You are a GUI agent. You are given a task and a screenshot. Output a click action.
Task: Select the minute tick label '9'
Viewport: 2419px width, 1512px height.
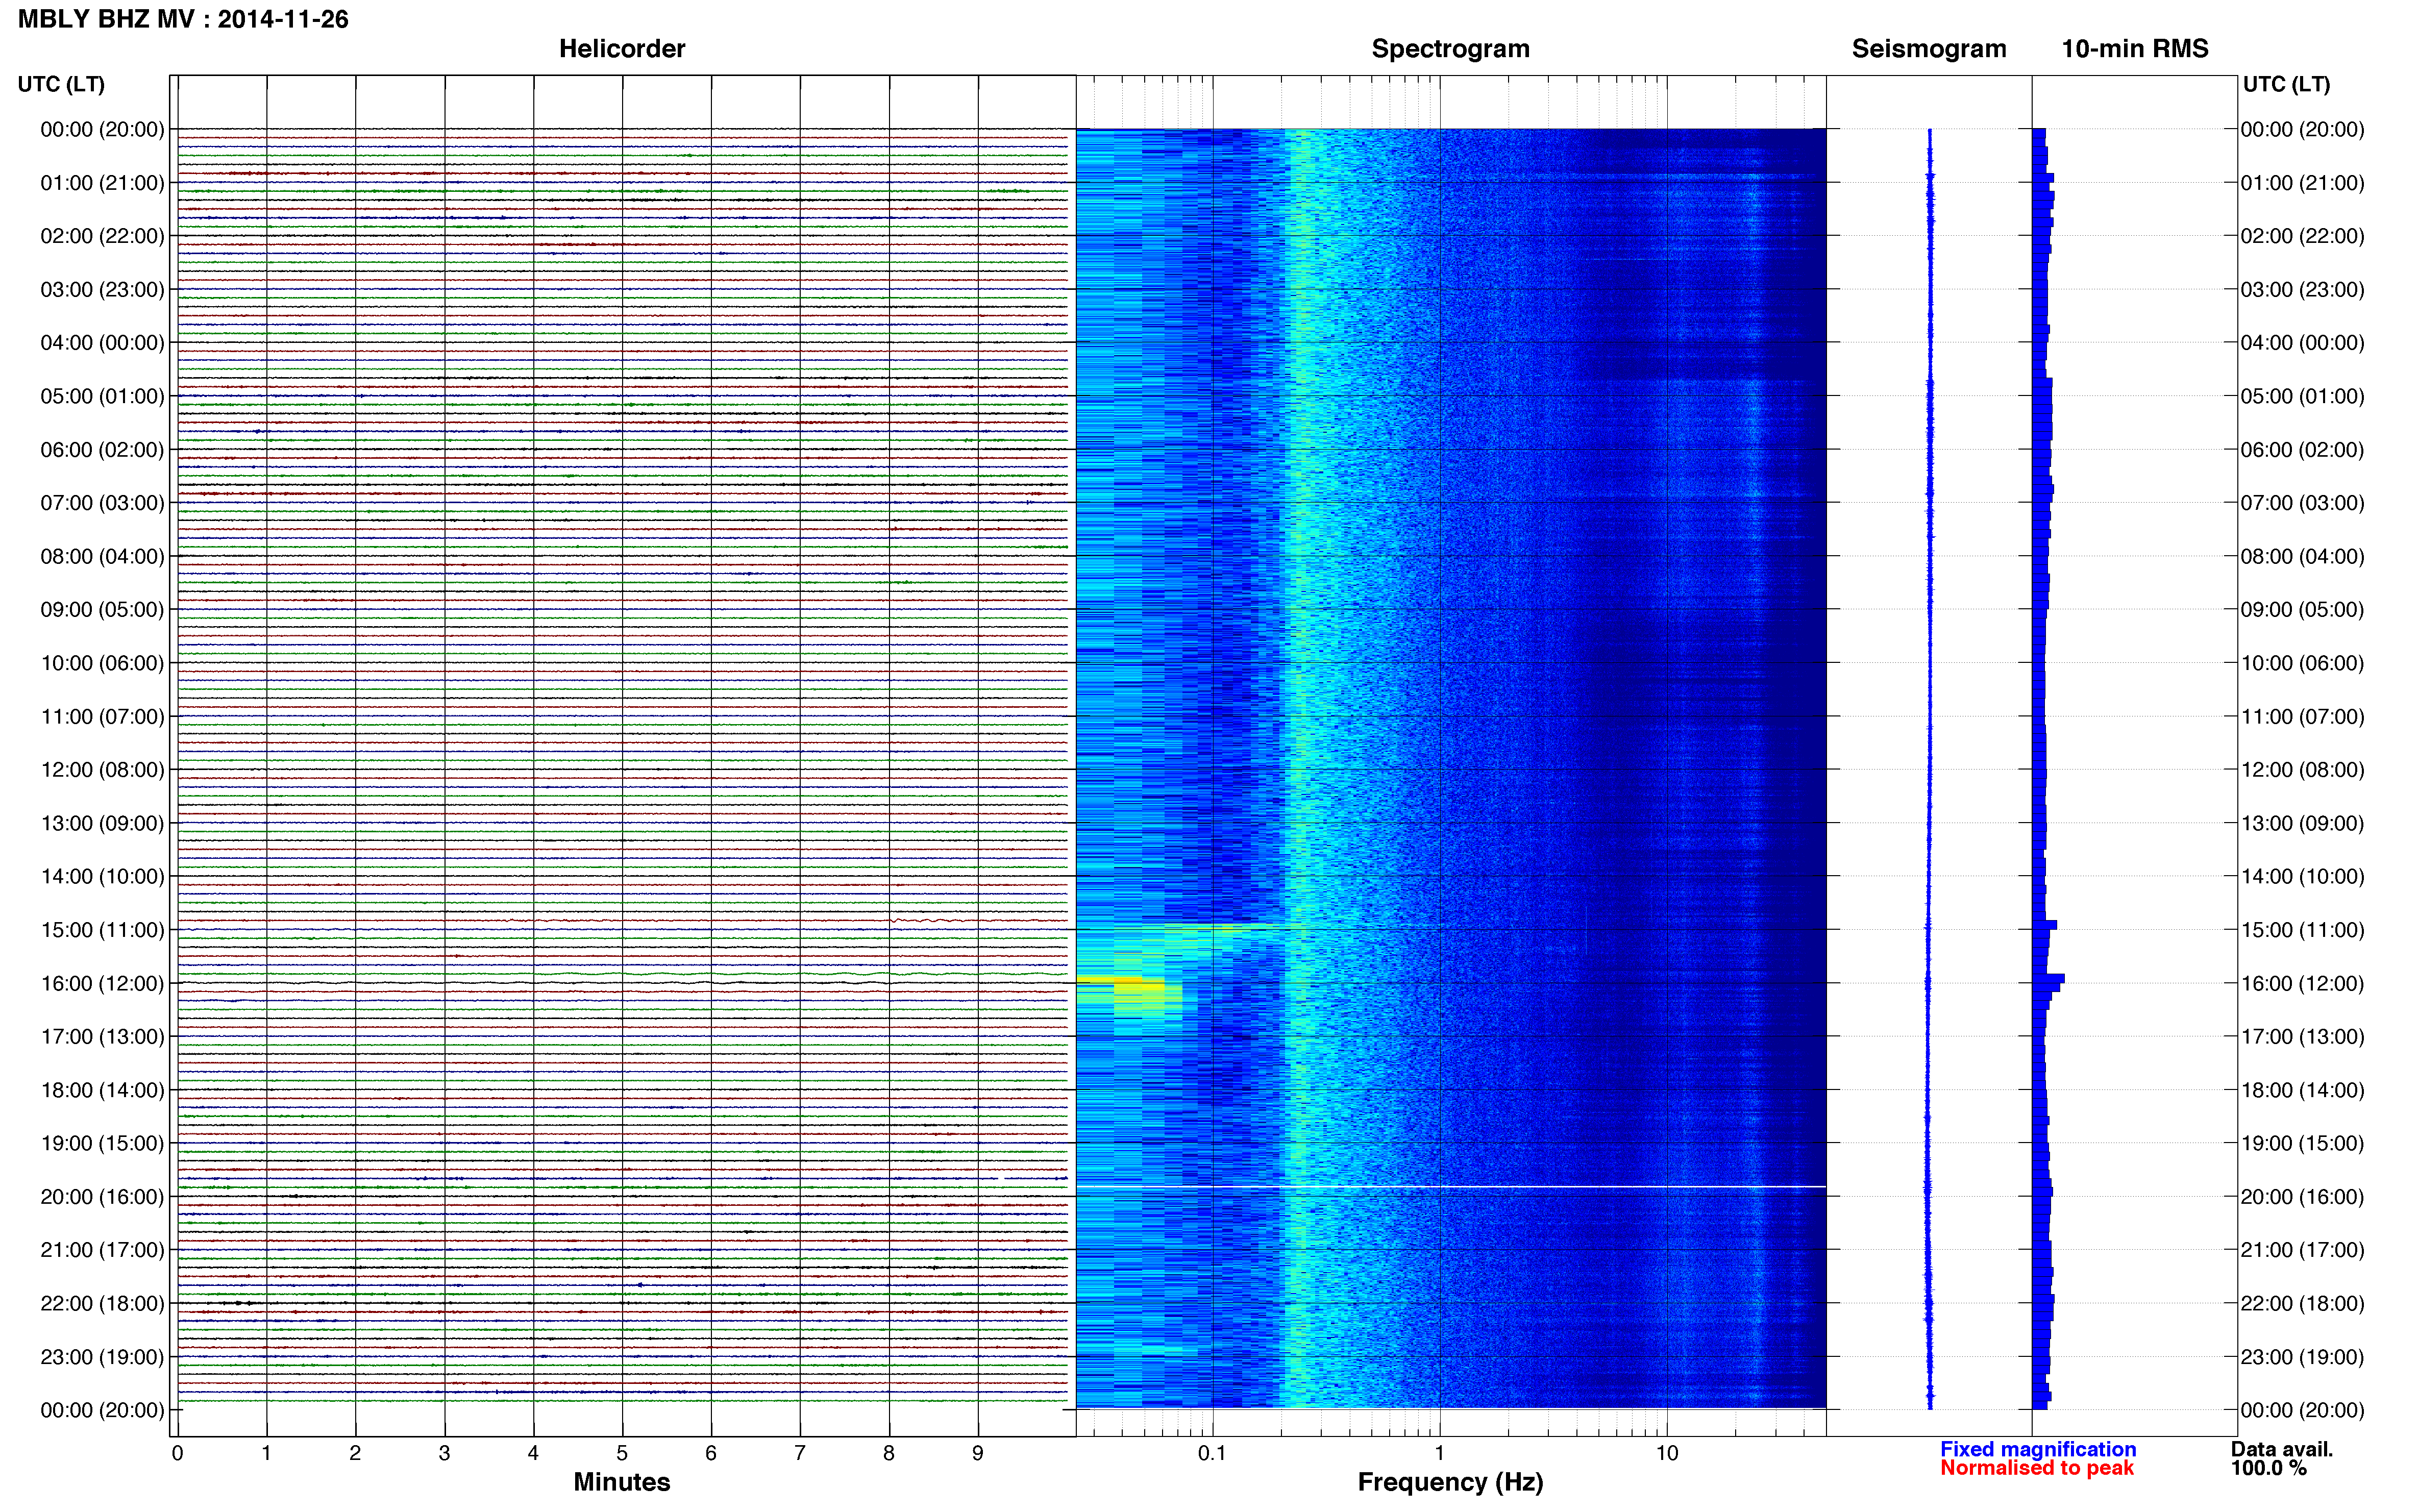point(978,1453)
